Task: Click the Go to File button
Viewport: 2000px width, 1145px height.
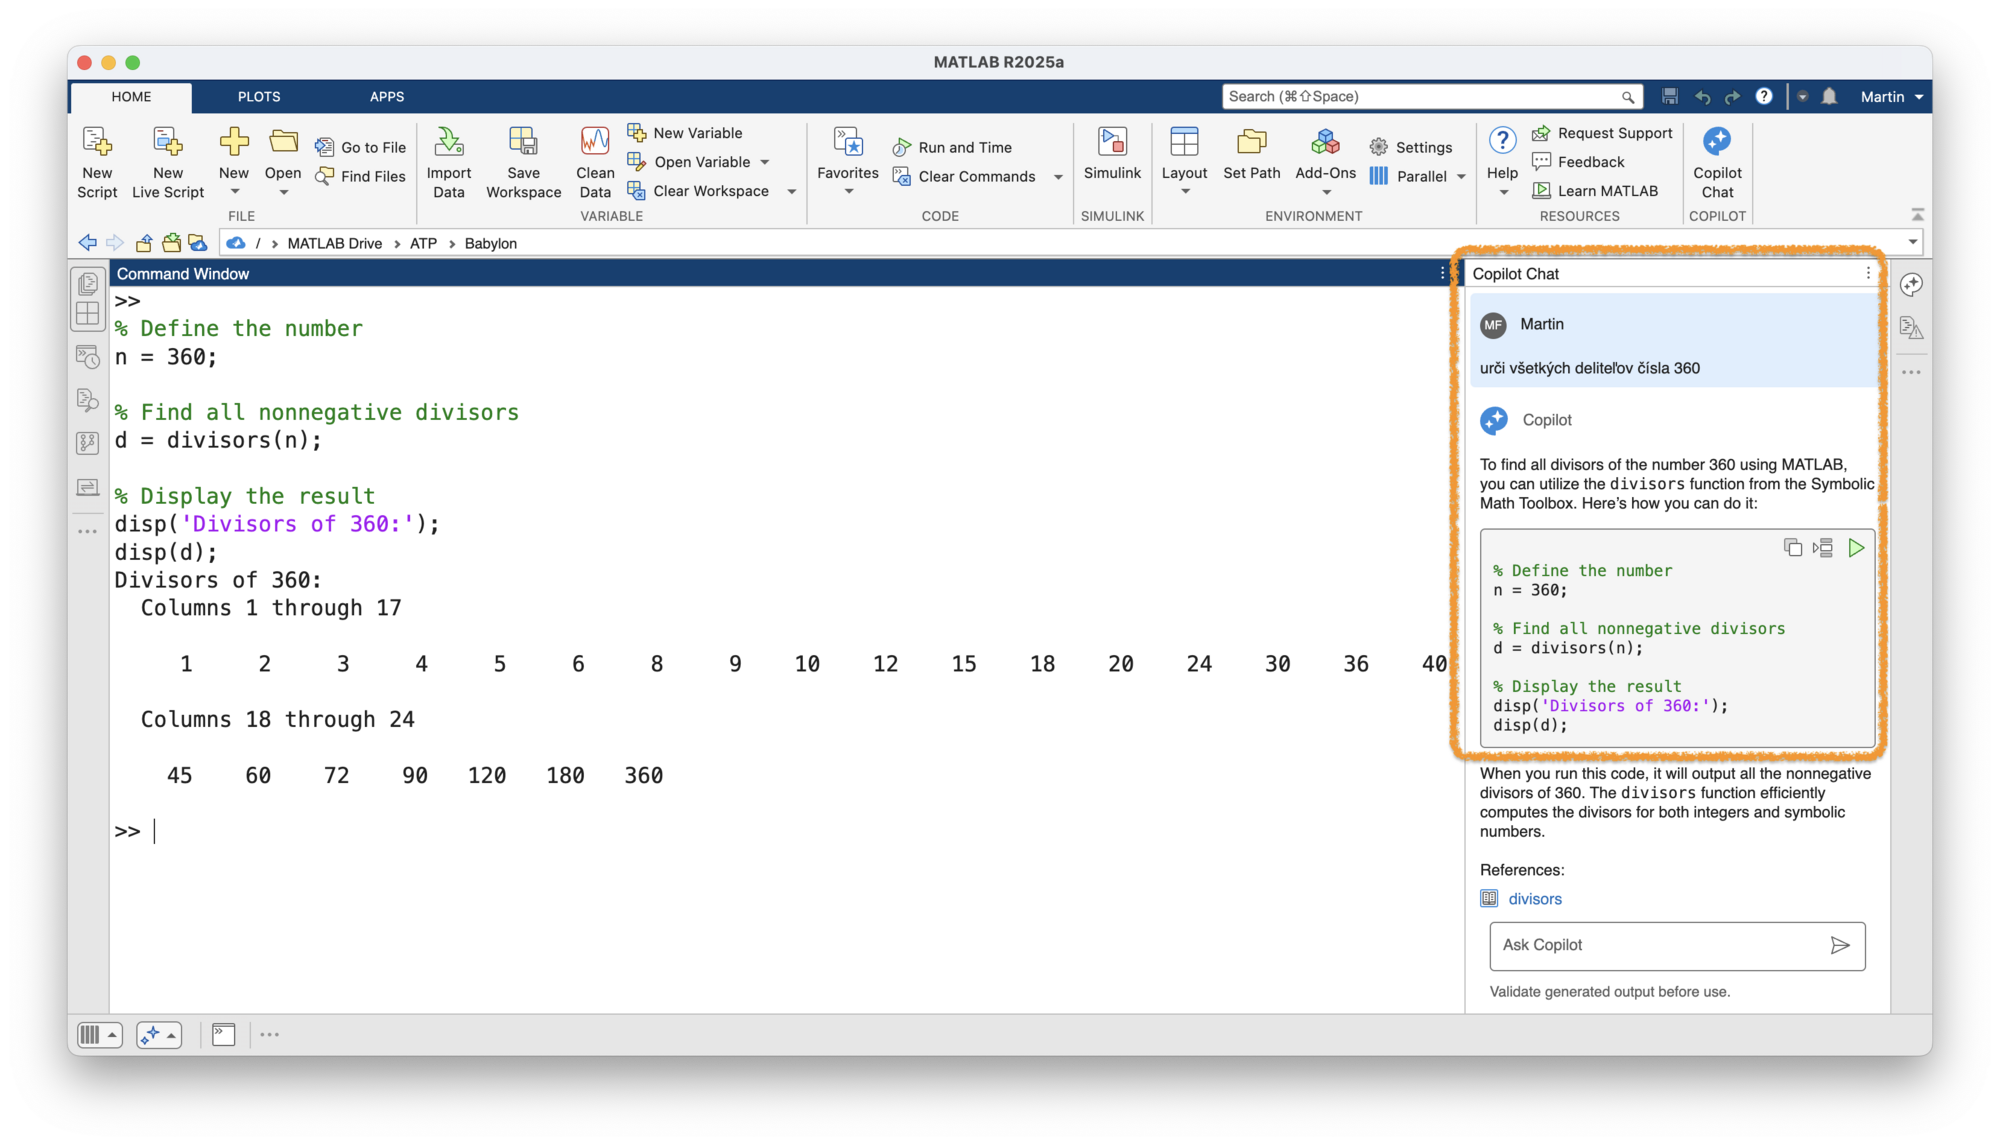Action: [361, 147]
